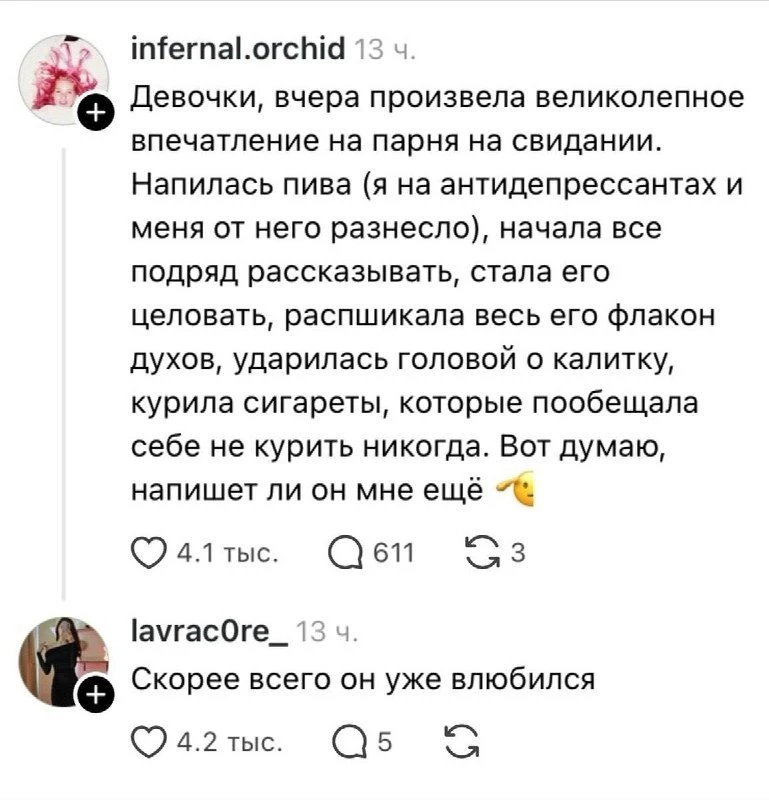
Task: View the 4.2 тыс. likes on reply
Action: (x=229, y=743)
